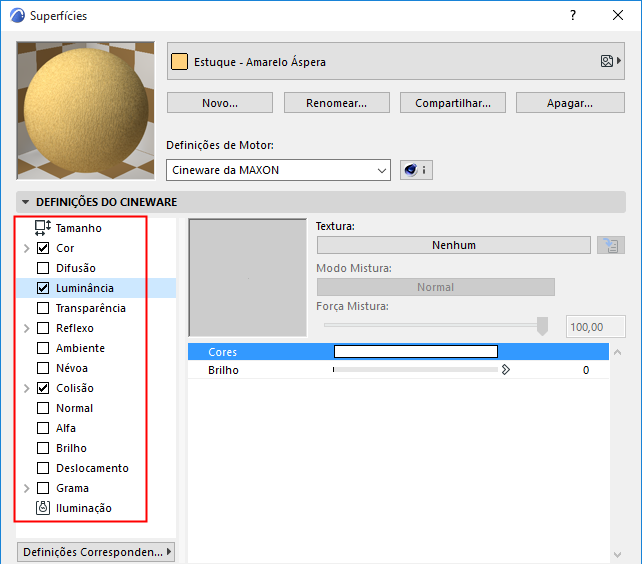Screen dimensions: 642x564
Task: Open the Estuque - Amarelo Áspera surface selector
Action: [x=396, y=61]
